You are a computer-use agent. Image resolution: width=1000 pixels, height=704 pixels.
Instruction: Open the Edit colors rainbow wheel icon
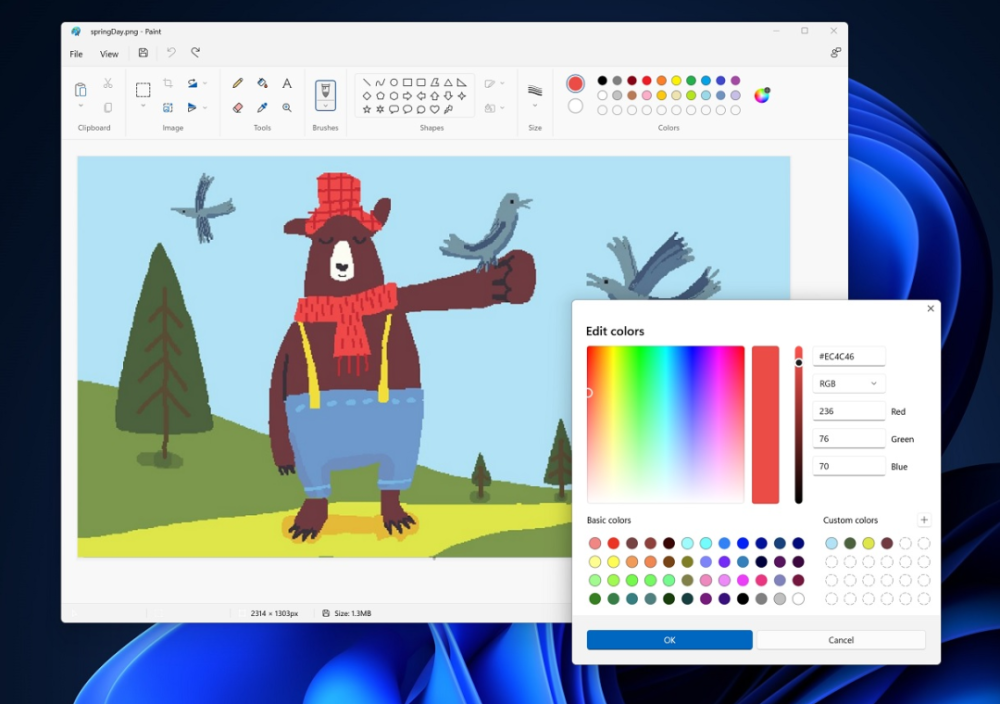(762, 95)
